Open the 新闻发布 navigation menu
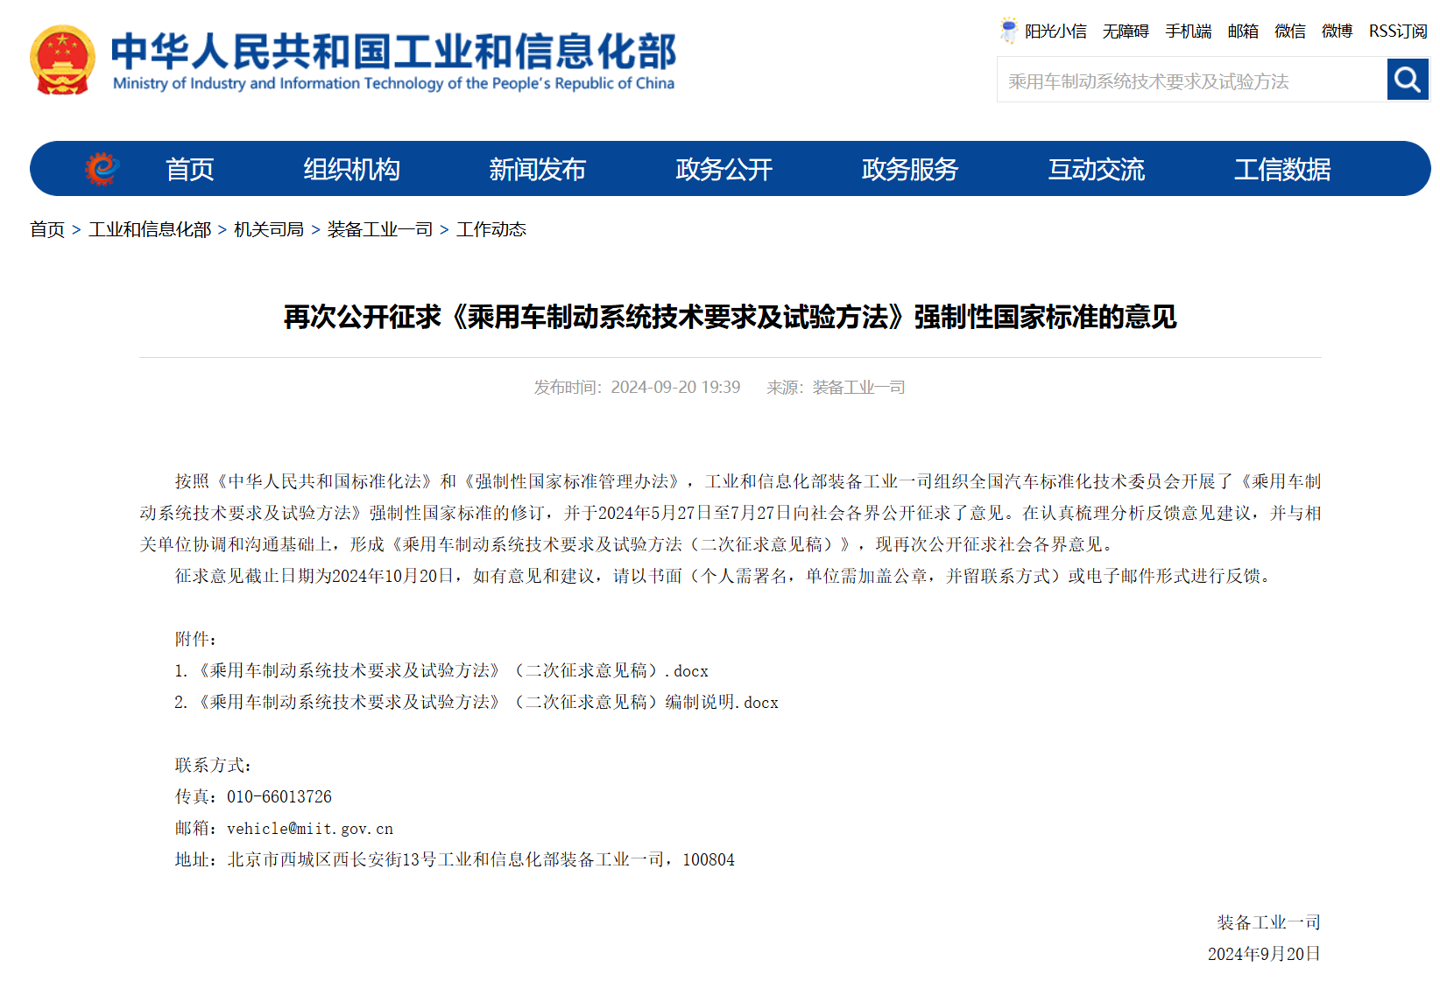1440x995 pixels. (537, 169)
